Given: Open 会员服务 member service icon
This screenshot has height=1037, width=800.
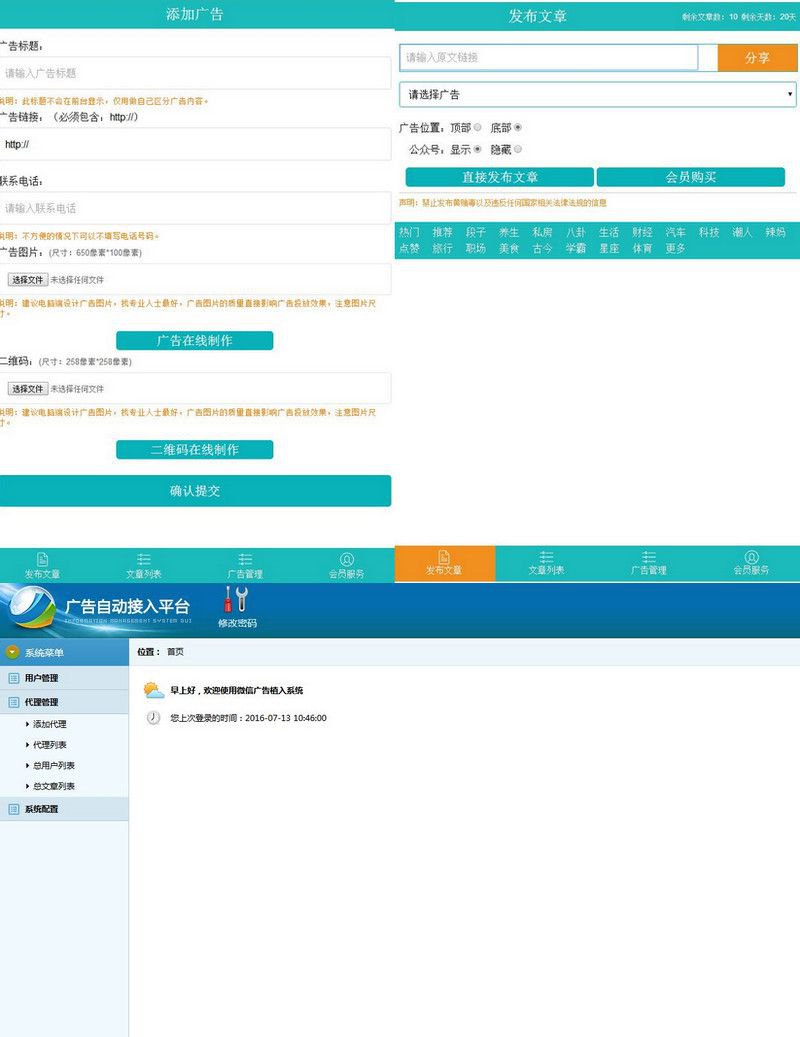Looking at the screenshot, I should coord(345,561).
